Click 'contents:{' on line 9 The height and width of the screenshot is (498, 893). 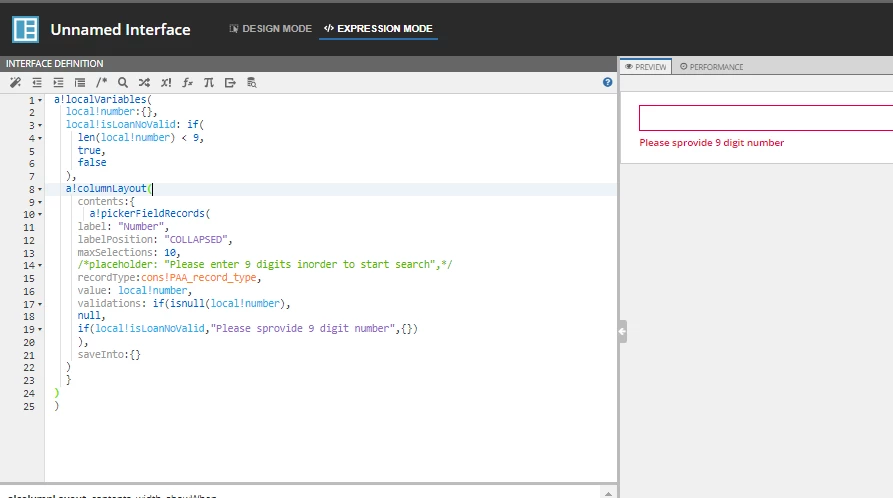coord(106,201)
